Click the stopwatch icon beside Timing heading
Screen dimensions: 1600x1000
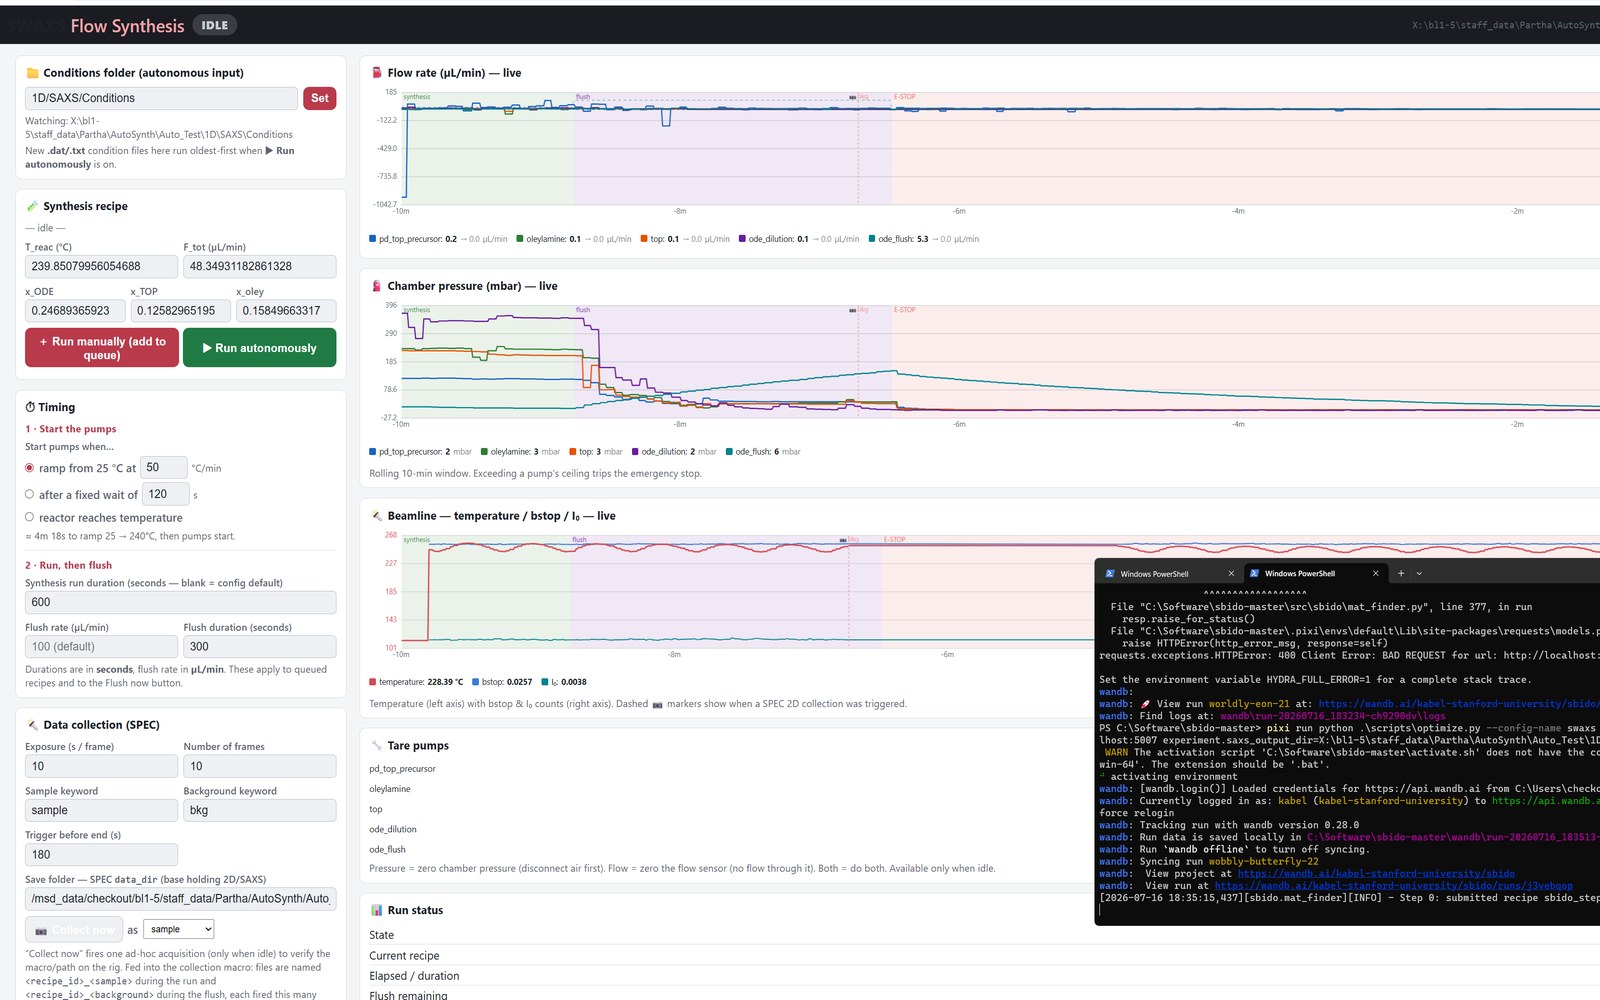click(30, 407)
